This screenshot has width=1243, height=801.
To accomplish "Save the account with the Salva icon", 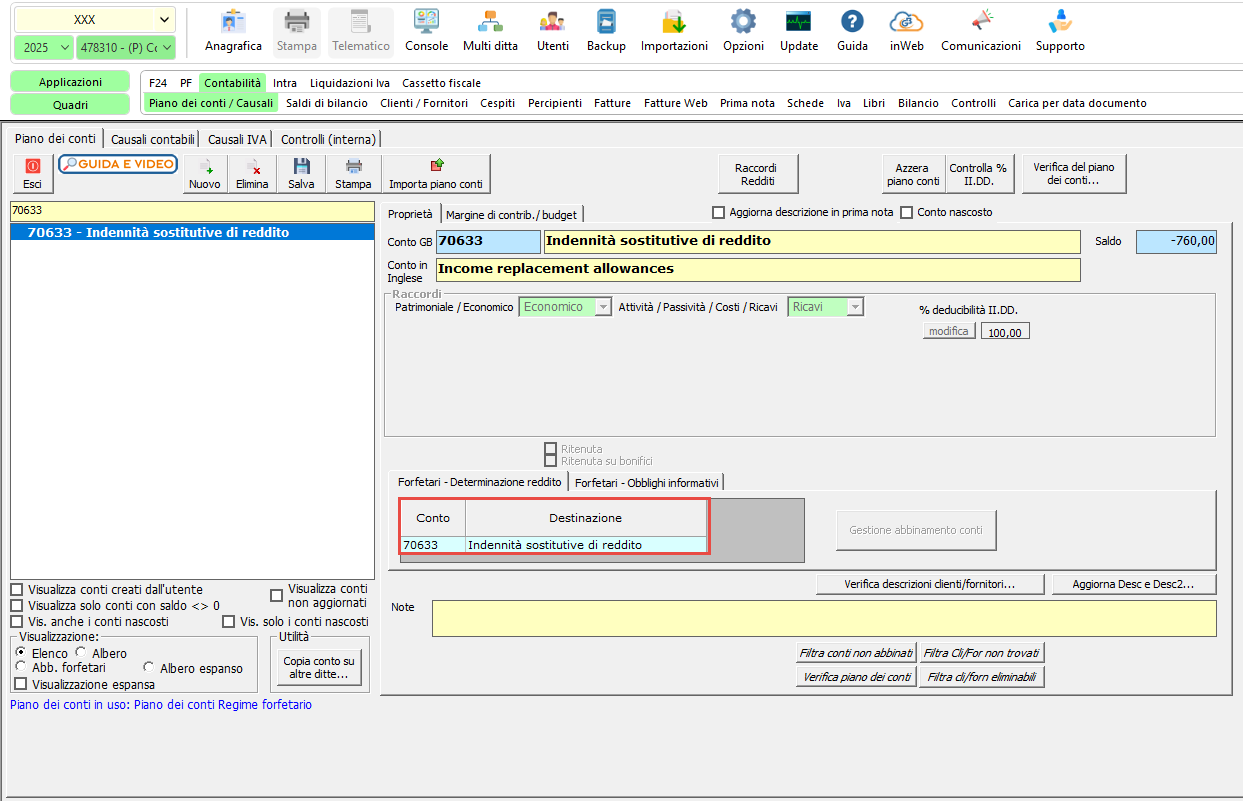I will pos(301,174).
